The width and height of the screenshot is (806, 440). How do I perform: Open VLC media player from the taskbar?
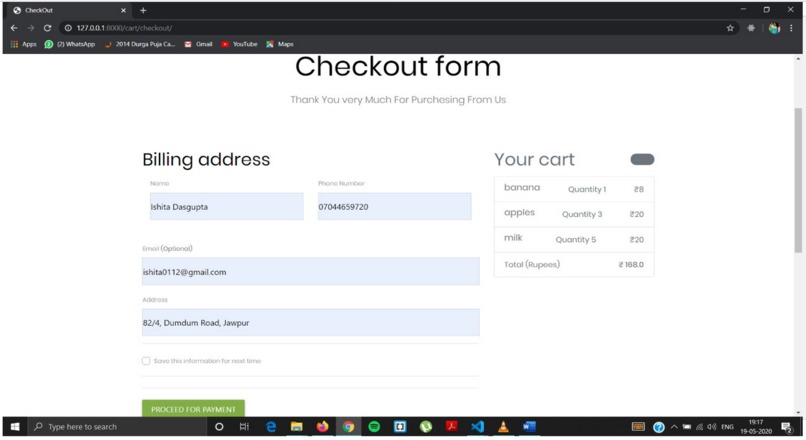[503, 427]
